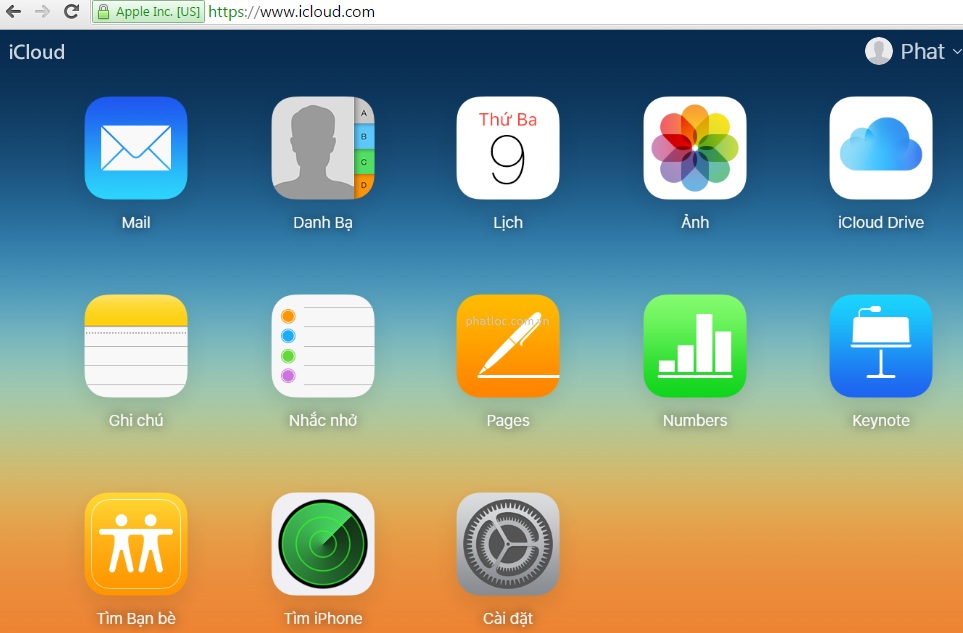Open the Nhắc nhở reminders icon

pyautogui.click(x=323, y=346)
